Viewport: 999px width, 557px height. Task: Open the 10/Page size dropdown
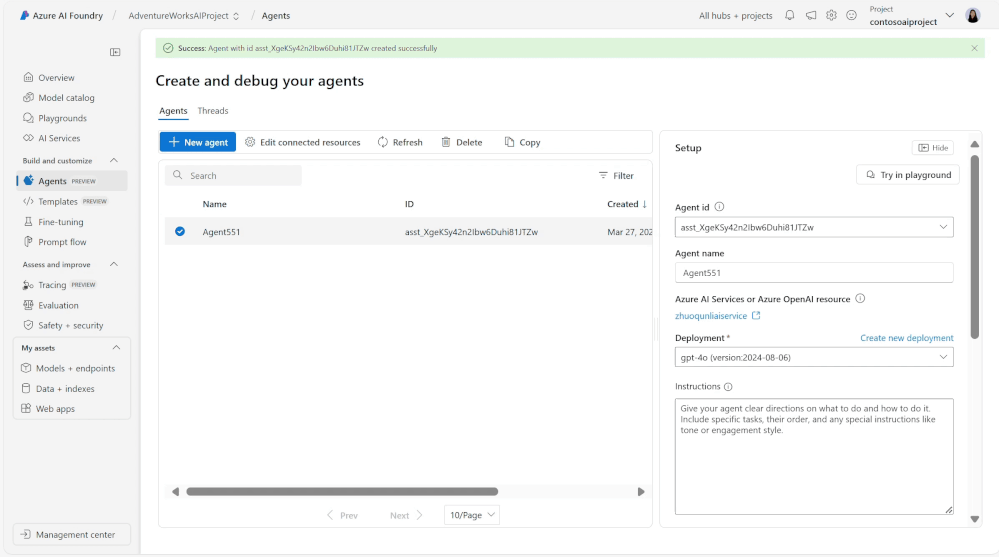coord(471,515)
